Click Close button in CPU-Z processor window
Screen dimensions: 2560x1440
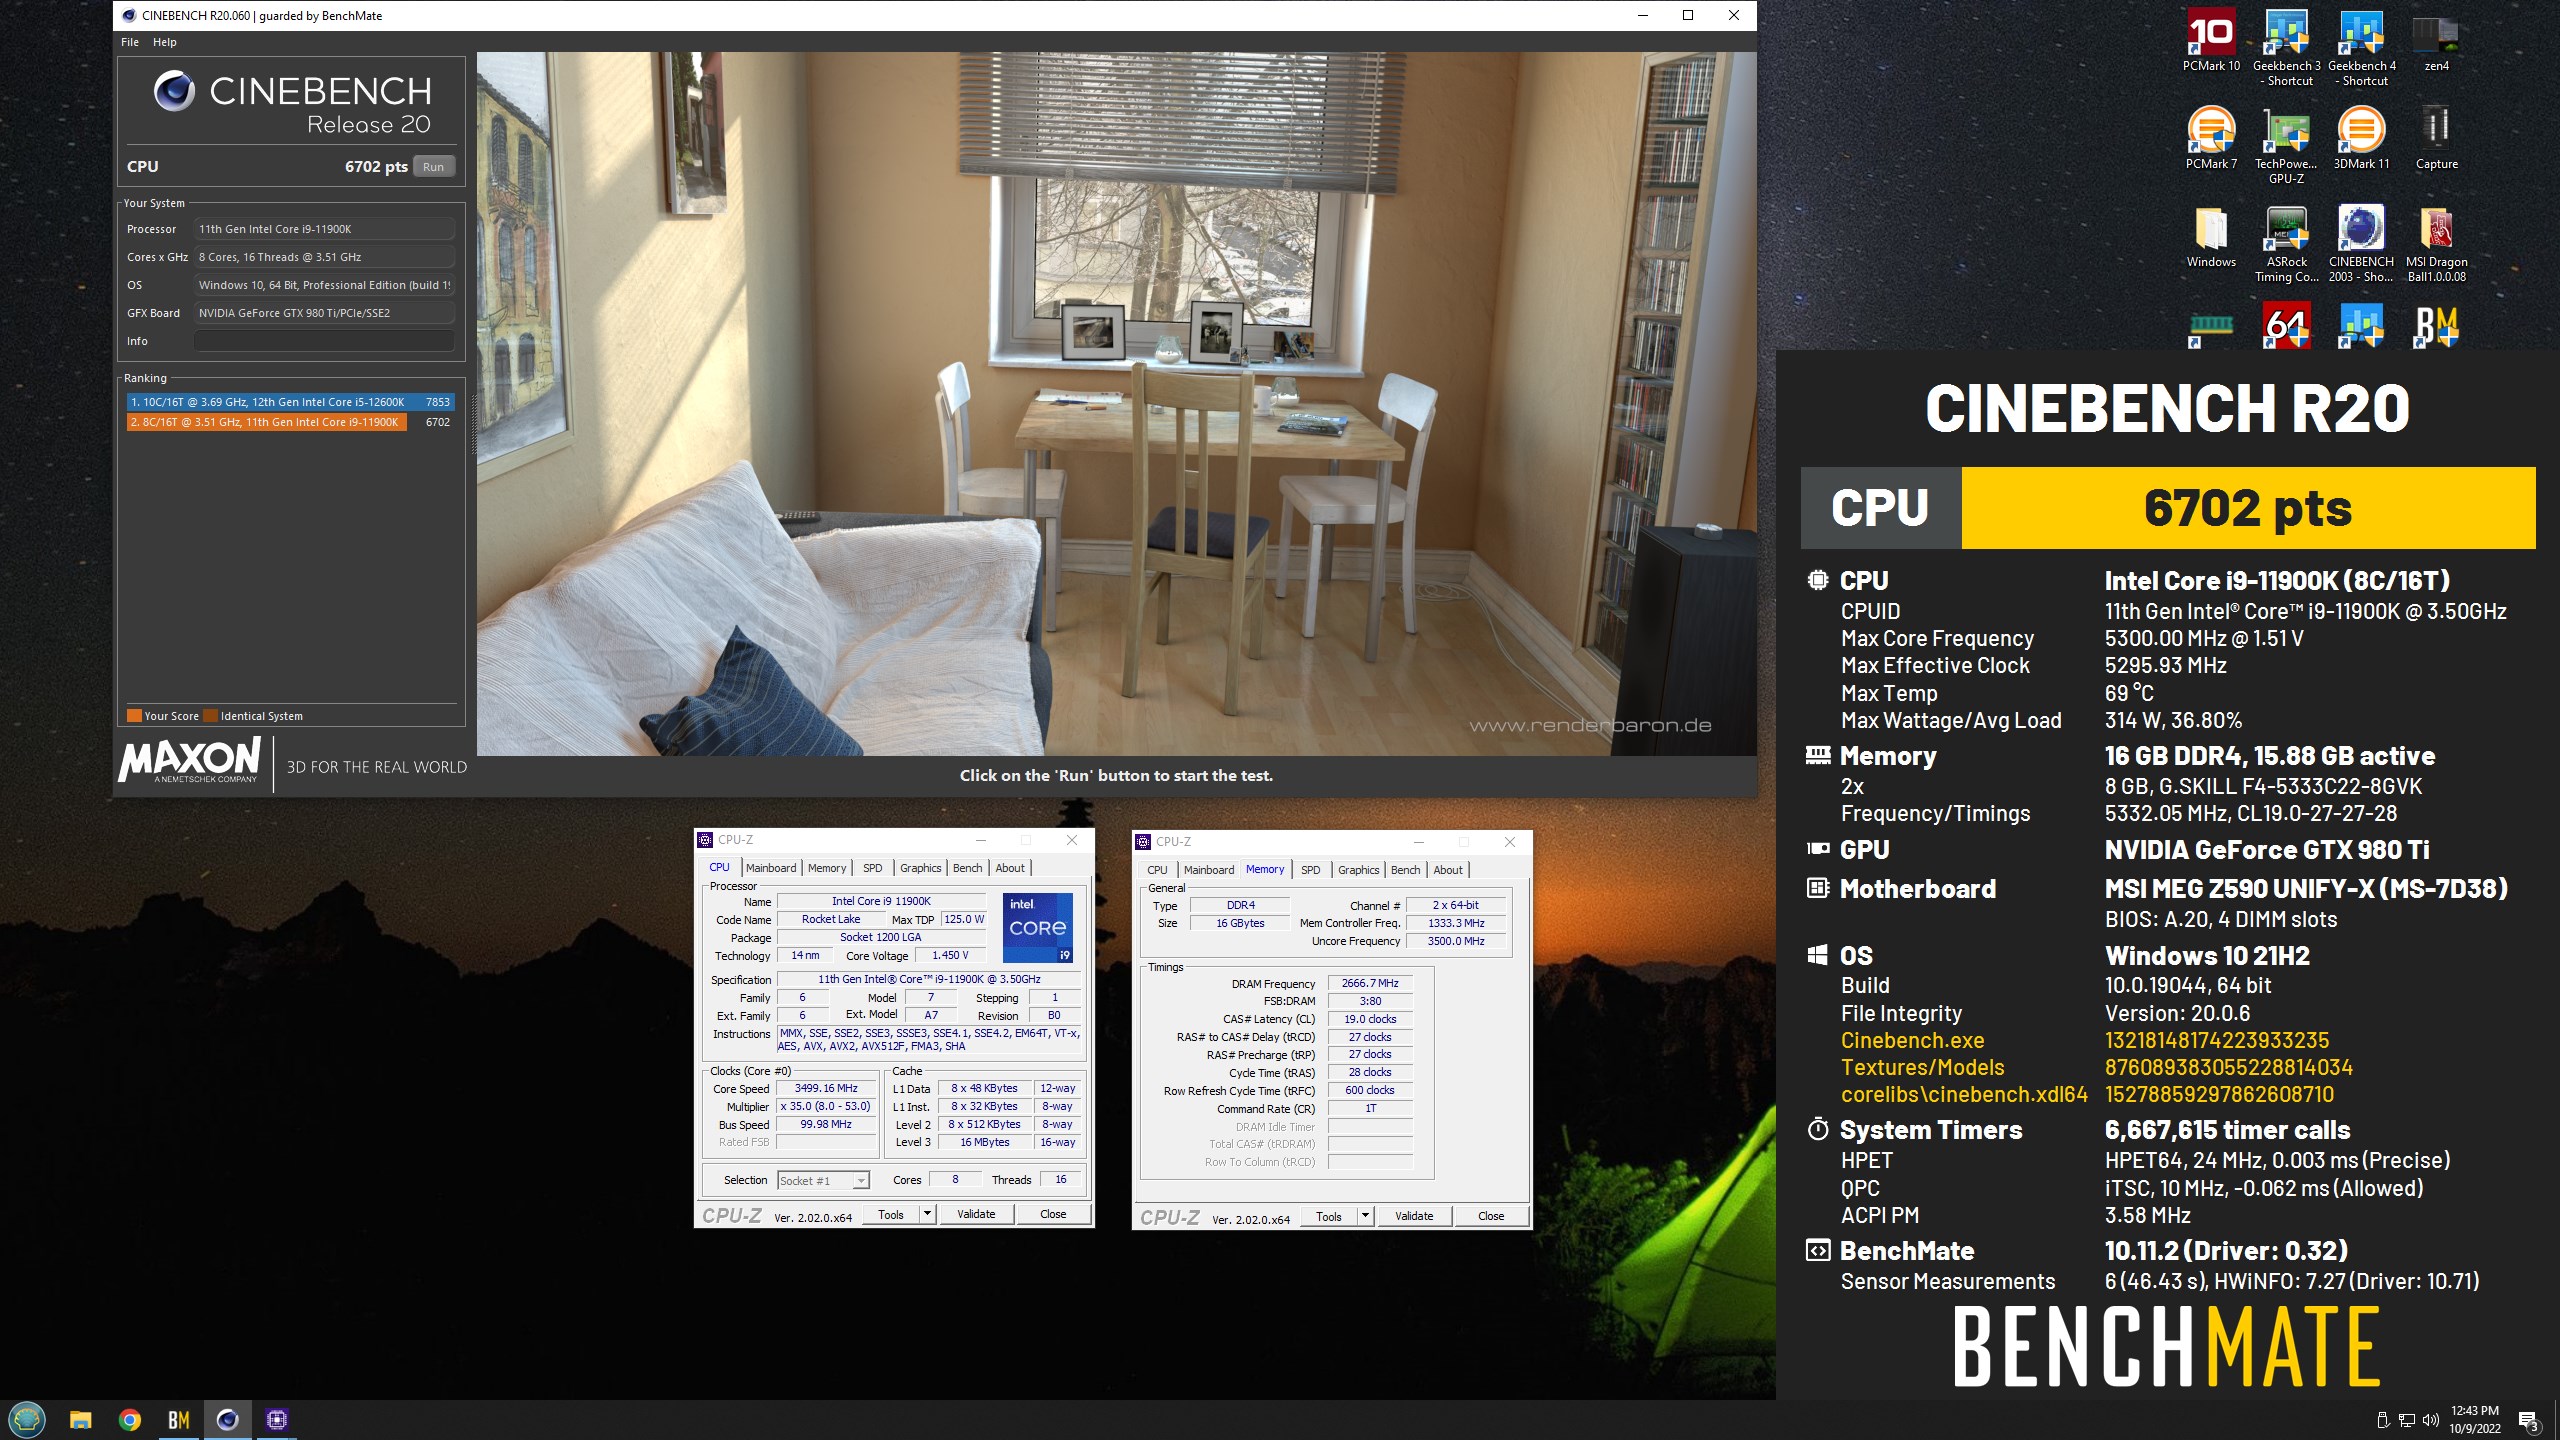[1053, 1214]
